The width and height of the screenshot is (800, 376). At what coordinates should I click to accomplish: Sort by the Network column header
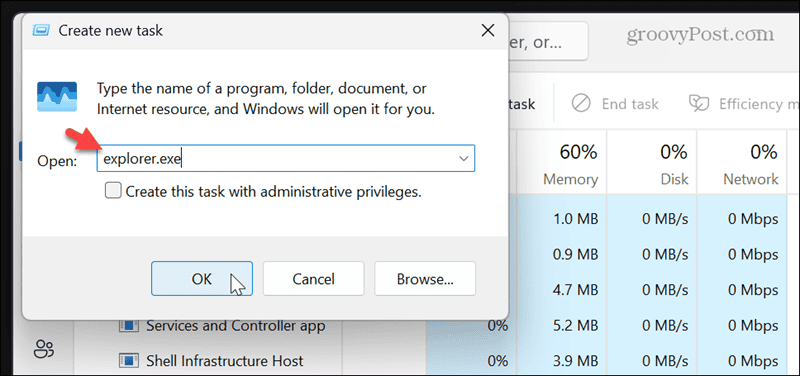click(x=742, y=162)
